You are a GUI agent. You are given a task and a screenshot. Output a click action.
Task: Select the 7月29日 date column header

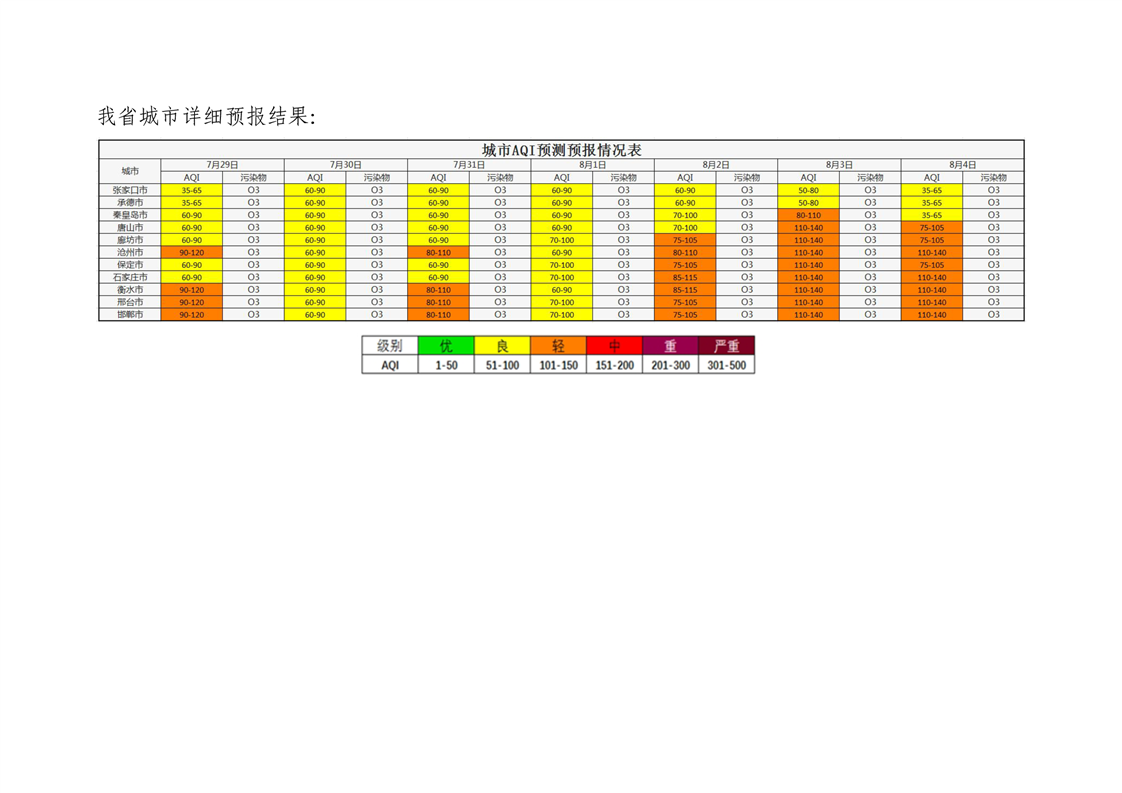click(x=222, y=164)
